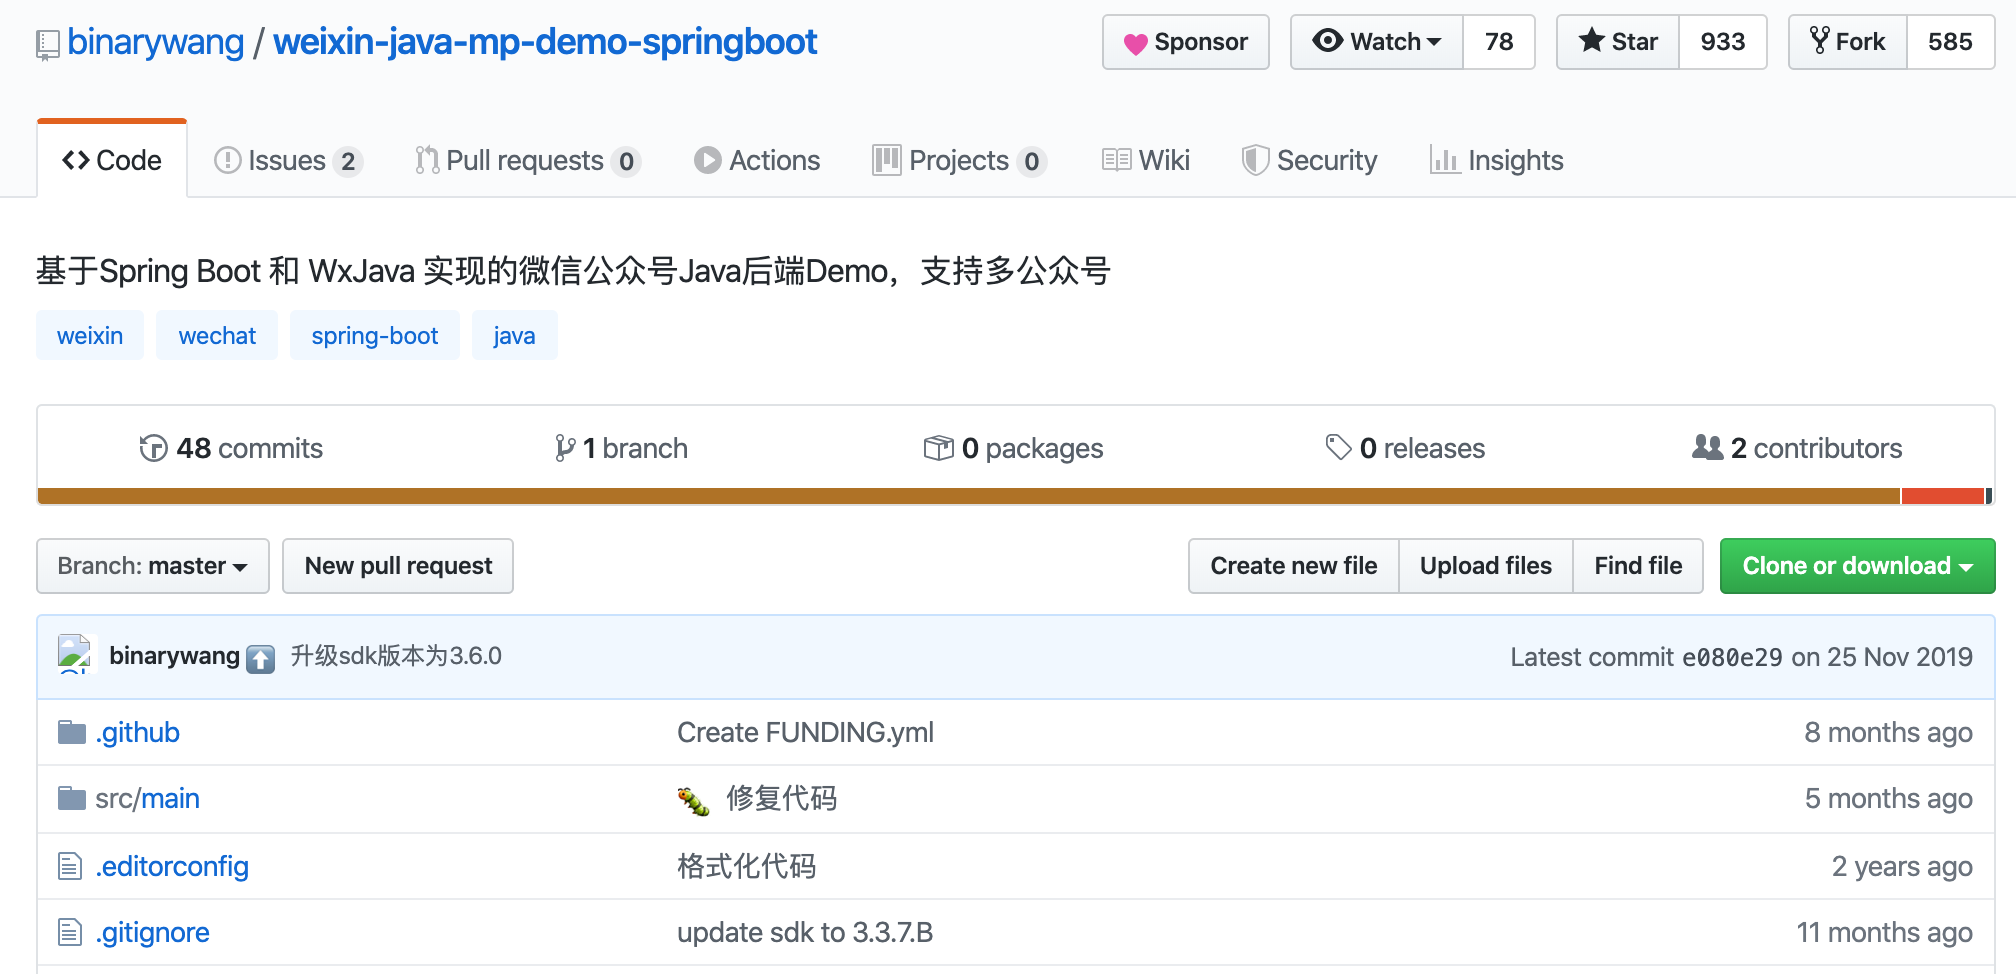
Task: Open the Pull requests tab
Action: pos(527,160)
